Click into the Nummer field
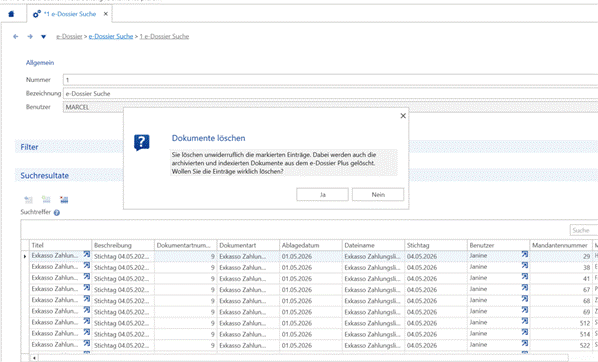 click(x=330, y=80)
